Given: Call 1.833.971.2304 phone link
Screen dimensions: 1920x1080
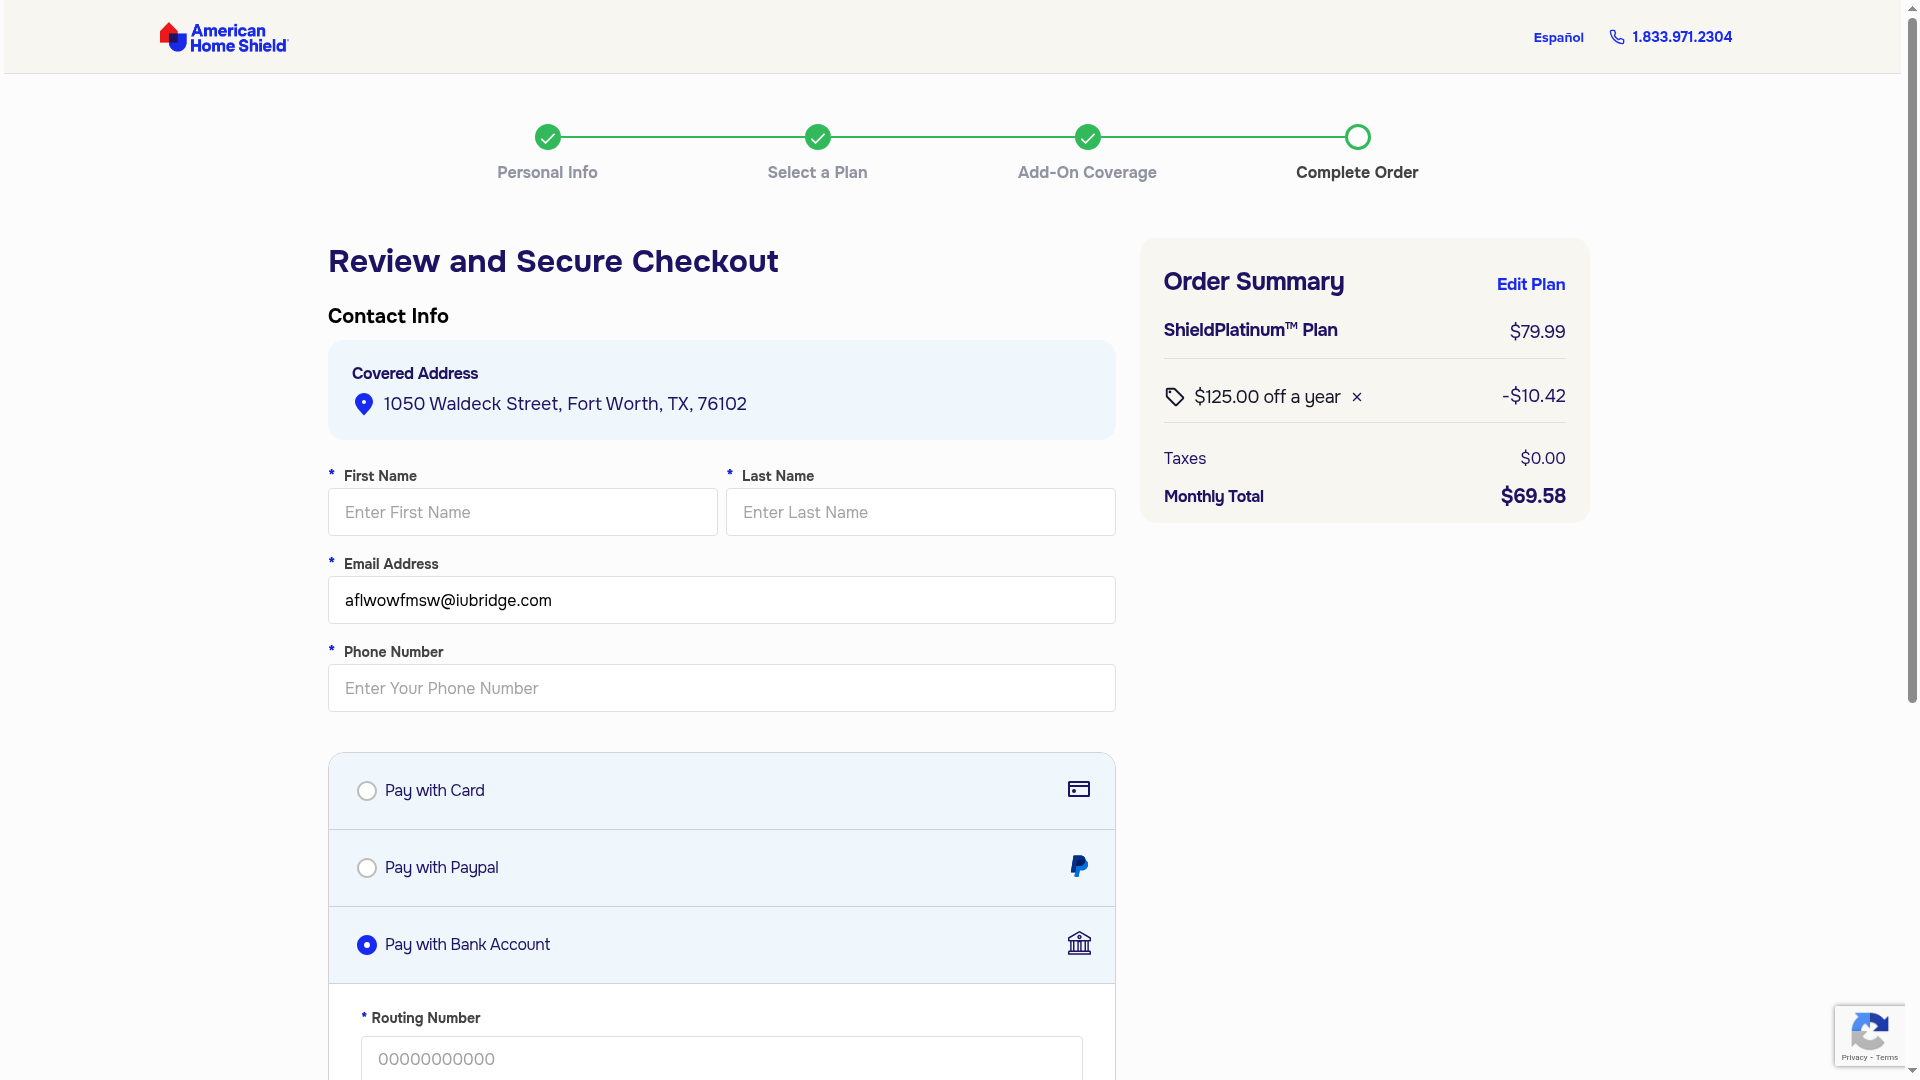Looking at the screenshot, I should tap(1682, 37).
